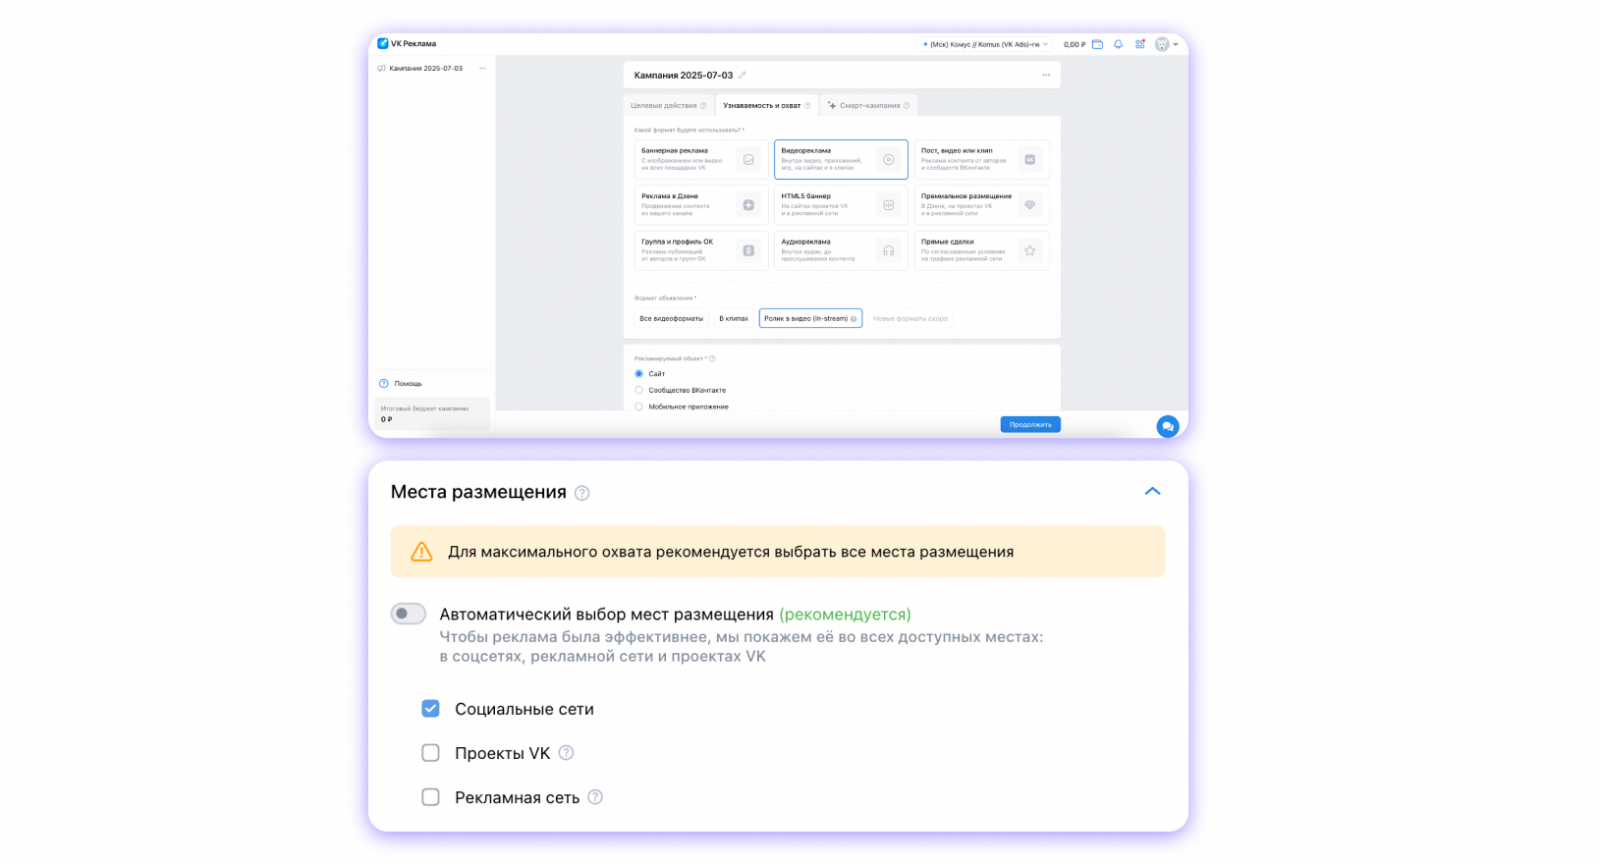Click the help icon beside Рекламная сеть
The width and height of the screenshot is (1600, 864).
pyautogui.click(x=595, y=797)
